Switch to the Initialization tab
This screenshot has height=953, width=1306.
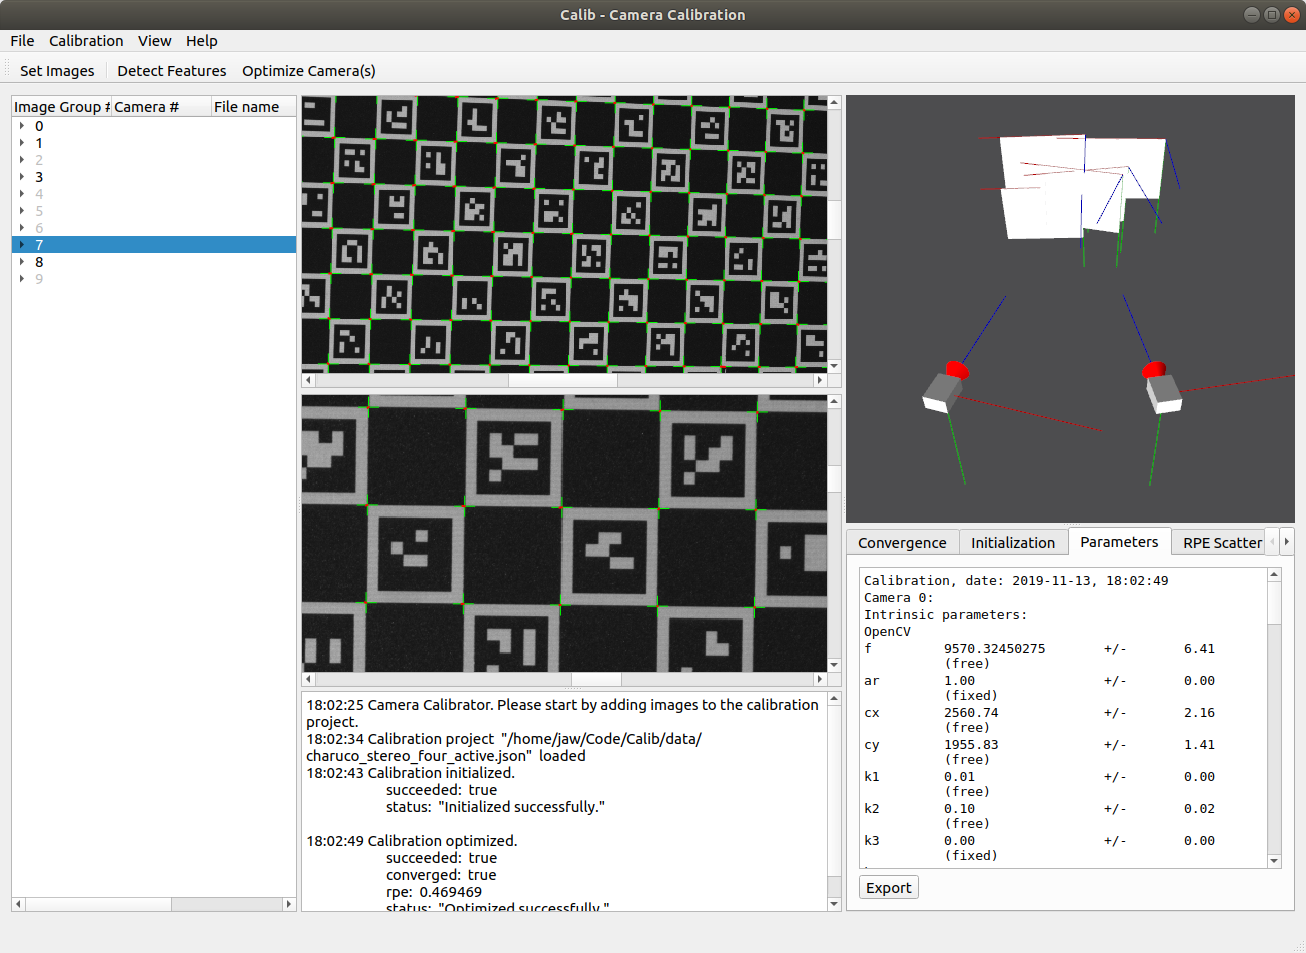pos(1012,543)
